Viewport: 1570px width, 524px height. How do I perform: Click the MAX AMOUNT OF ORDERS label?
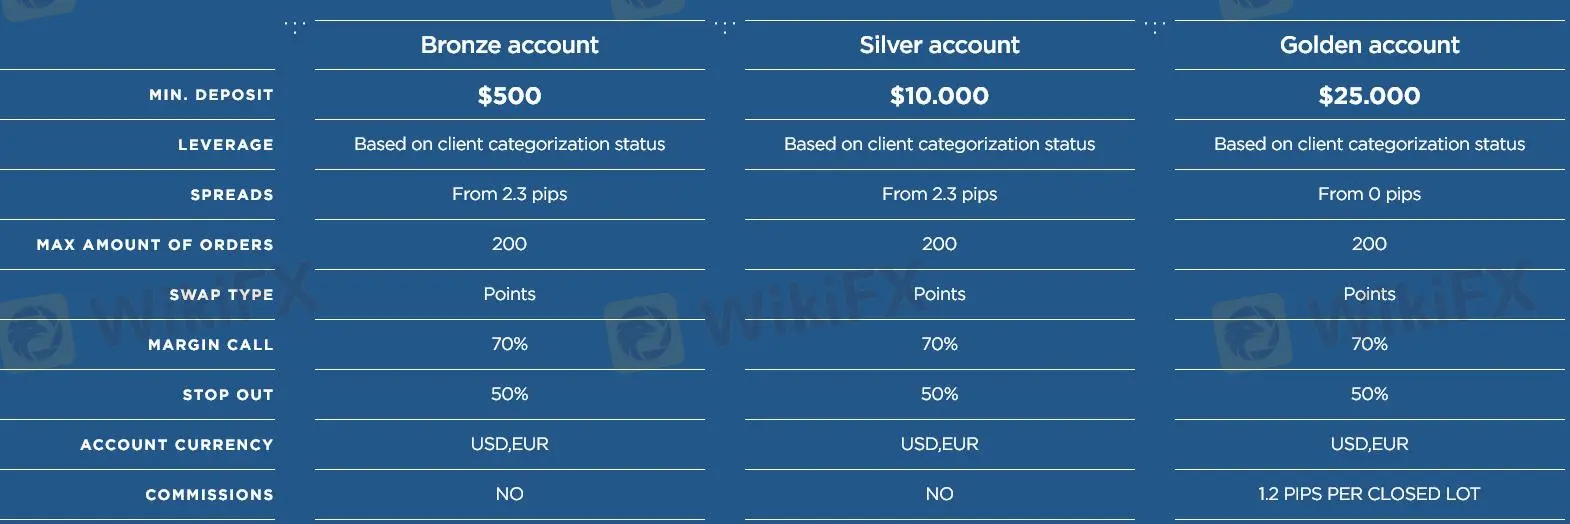155,245
